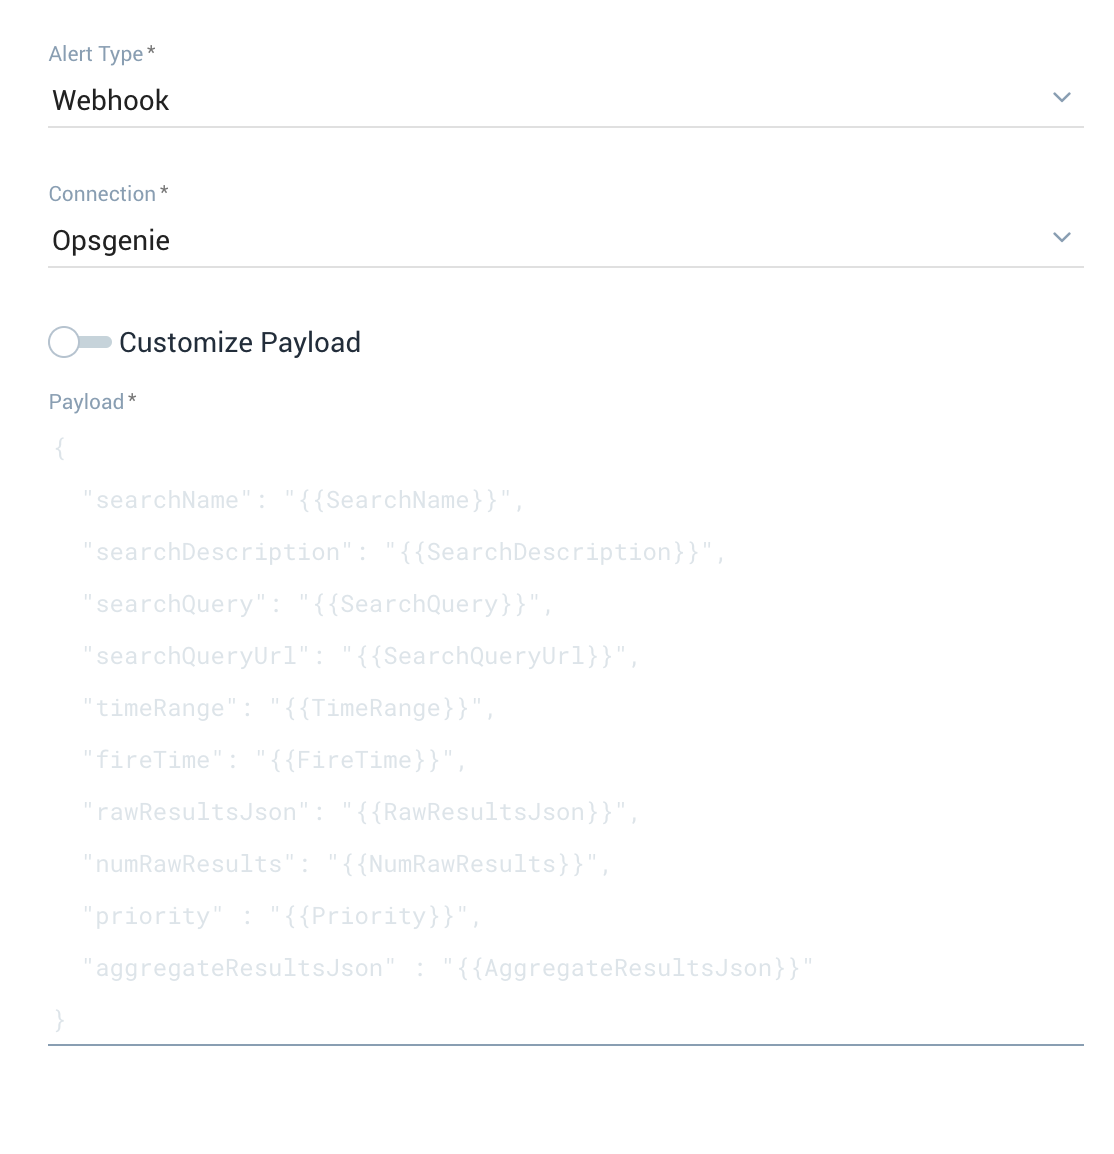Click the rawResultsJson placeholder line

360,811
